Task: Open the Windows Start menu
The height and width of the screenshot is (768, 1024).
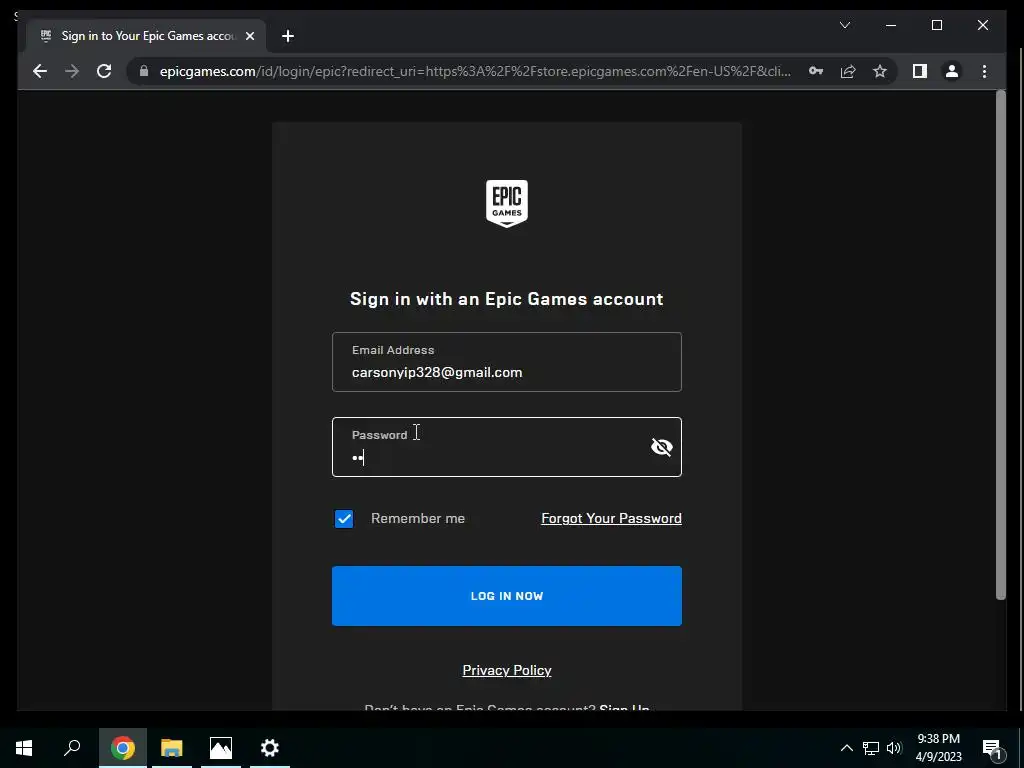Action: pos(24,748)
